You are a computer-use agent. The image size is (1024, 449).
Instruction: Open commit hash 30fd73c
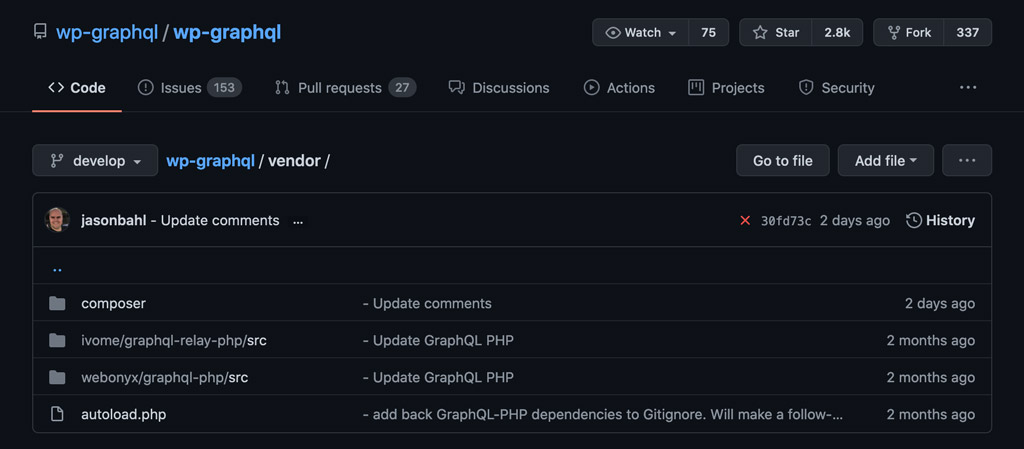coord(786,221)
